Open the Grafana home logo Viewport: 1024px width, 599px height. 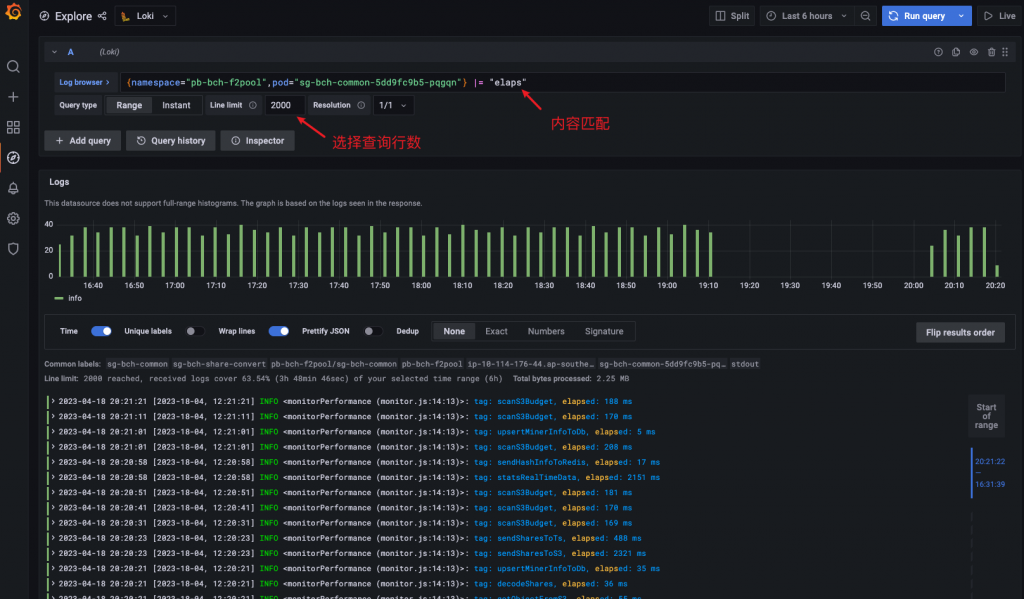13,12
